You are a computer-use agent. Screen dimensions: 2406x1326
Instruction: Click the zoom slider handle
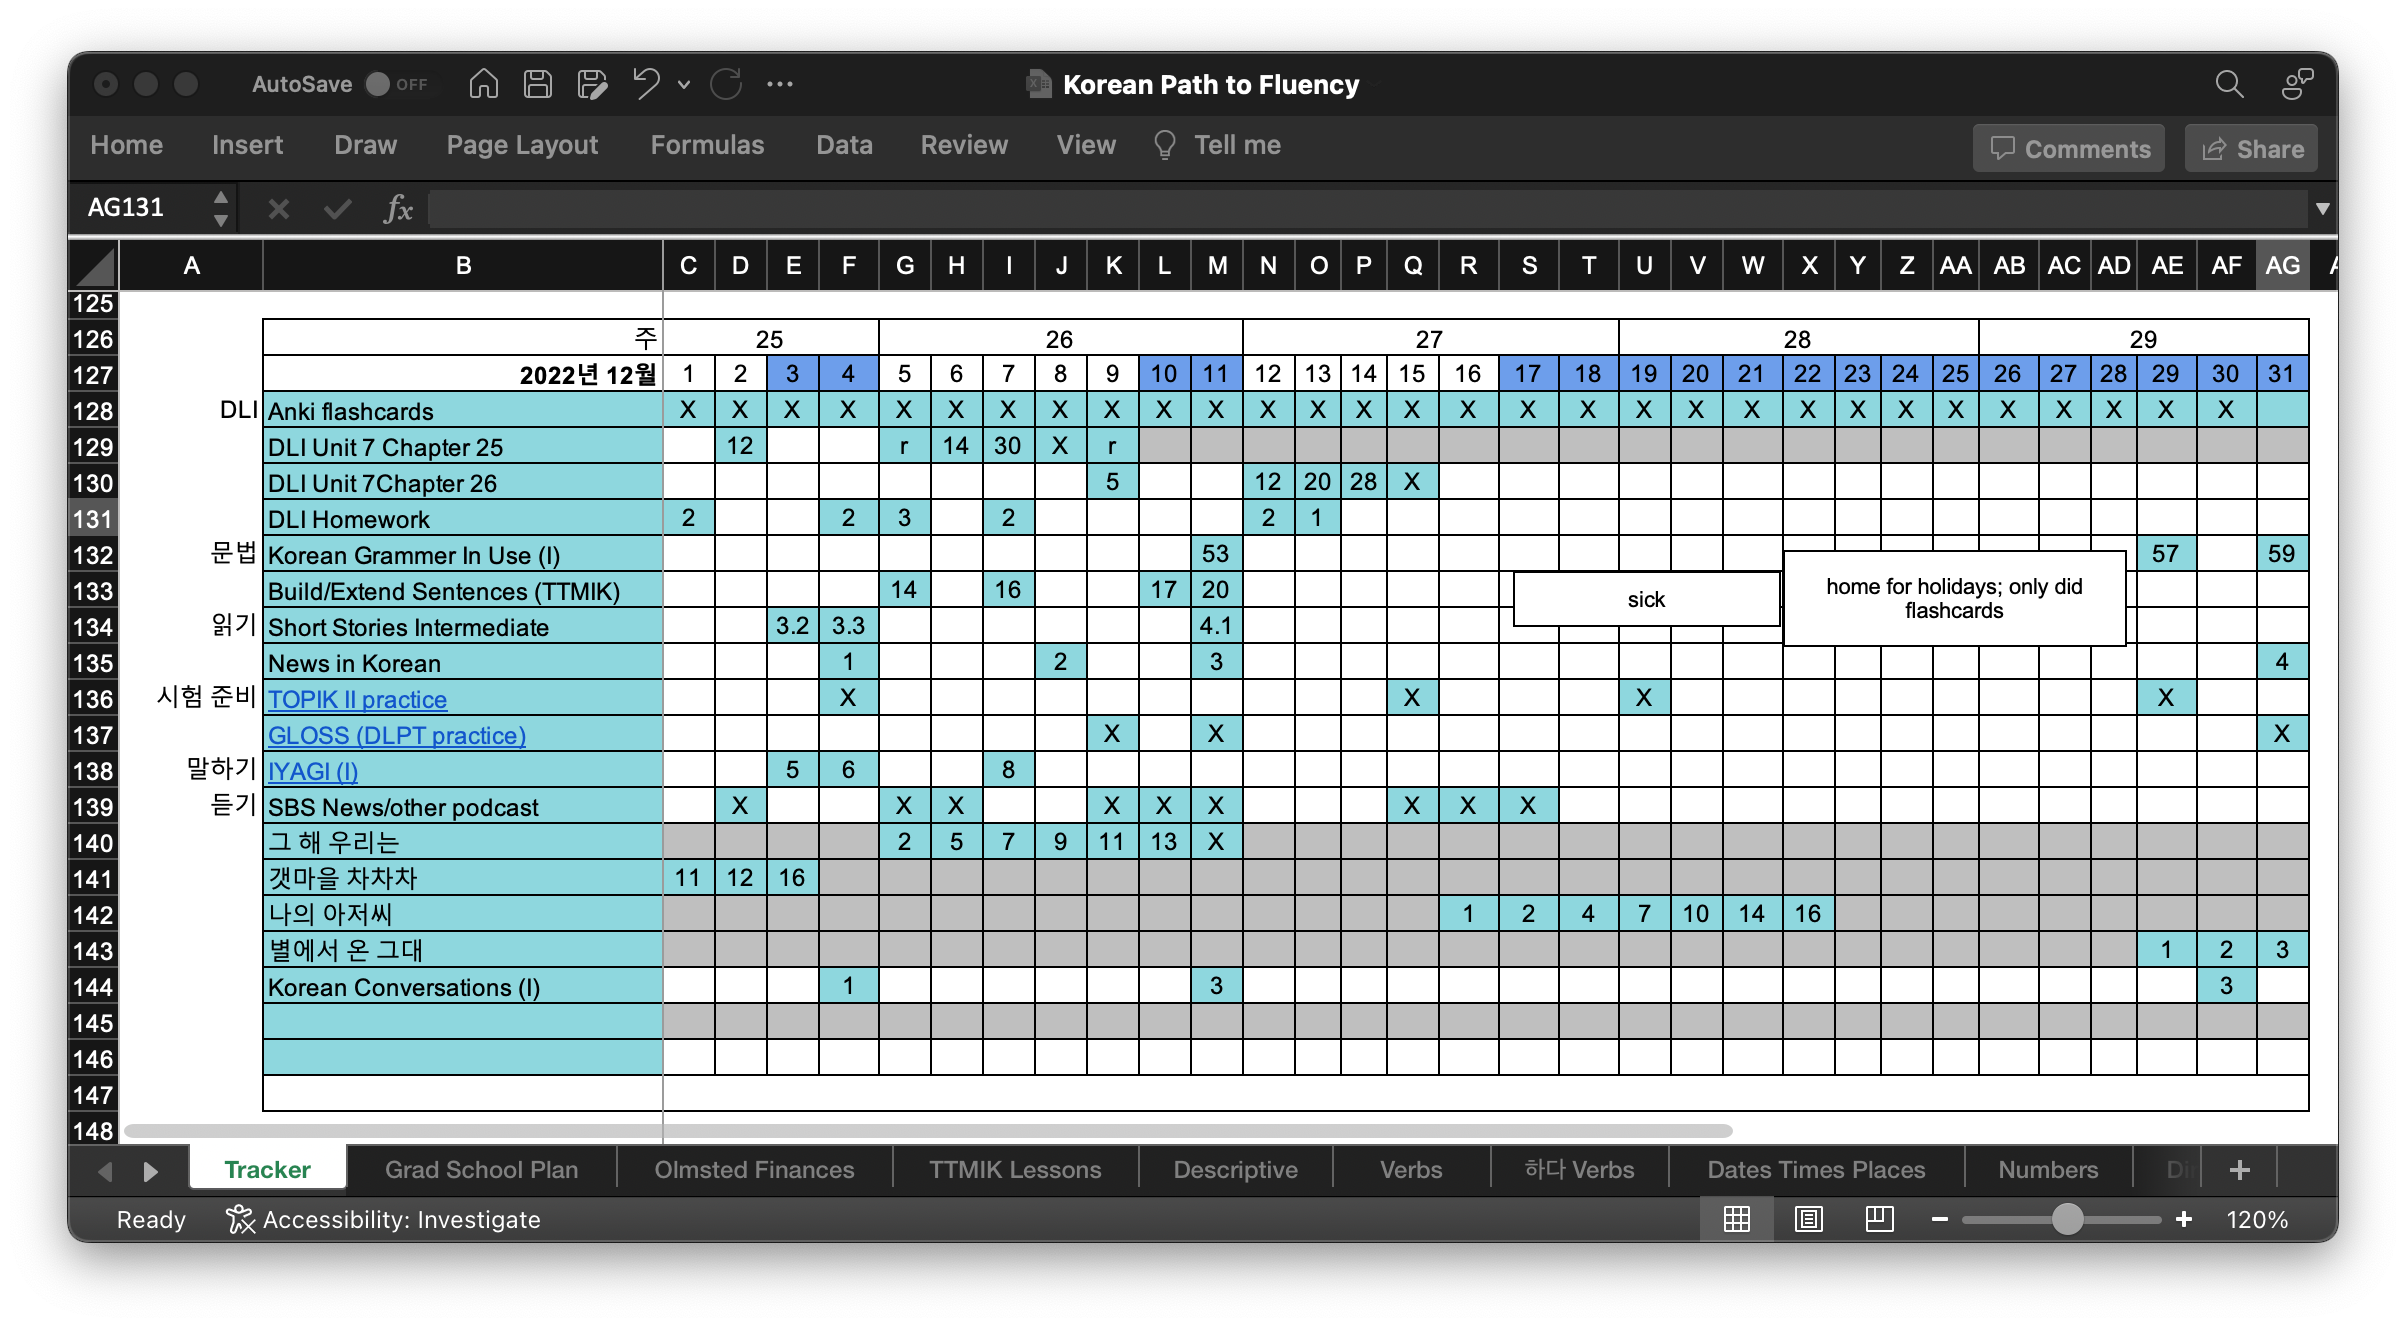pos(2067,1219)
